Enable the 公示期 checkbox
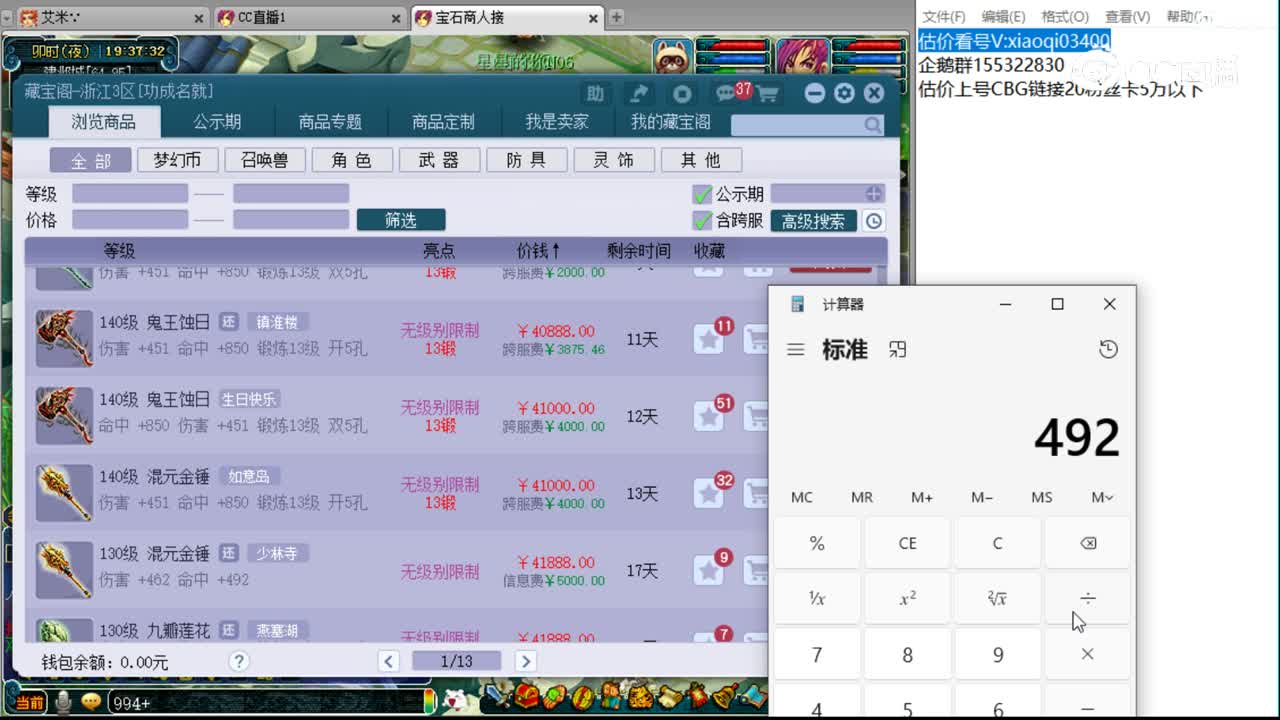The width and height of the screenshot is (1280, 720). click(701, 195)
